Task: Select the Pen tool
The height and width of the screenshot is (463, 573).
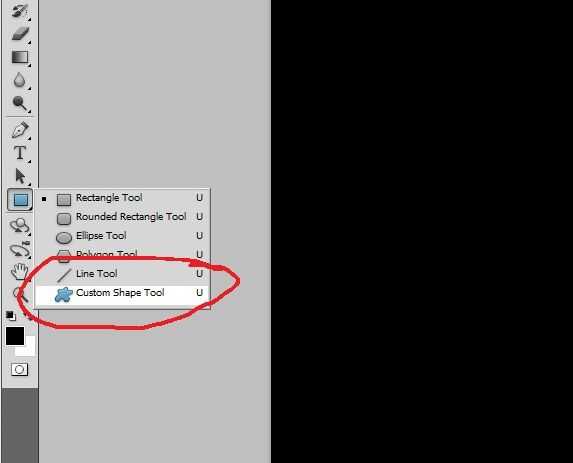Action: (x=20, y=130)
